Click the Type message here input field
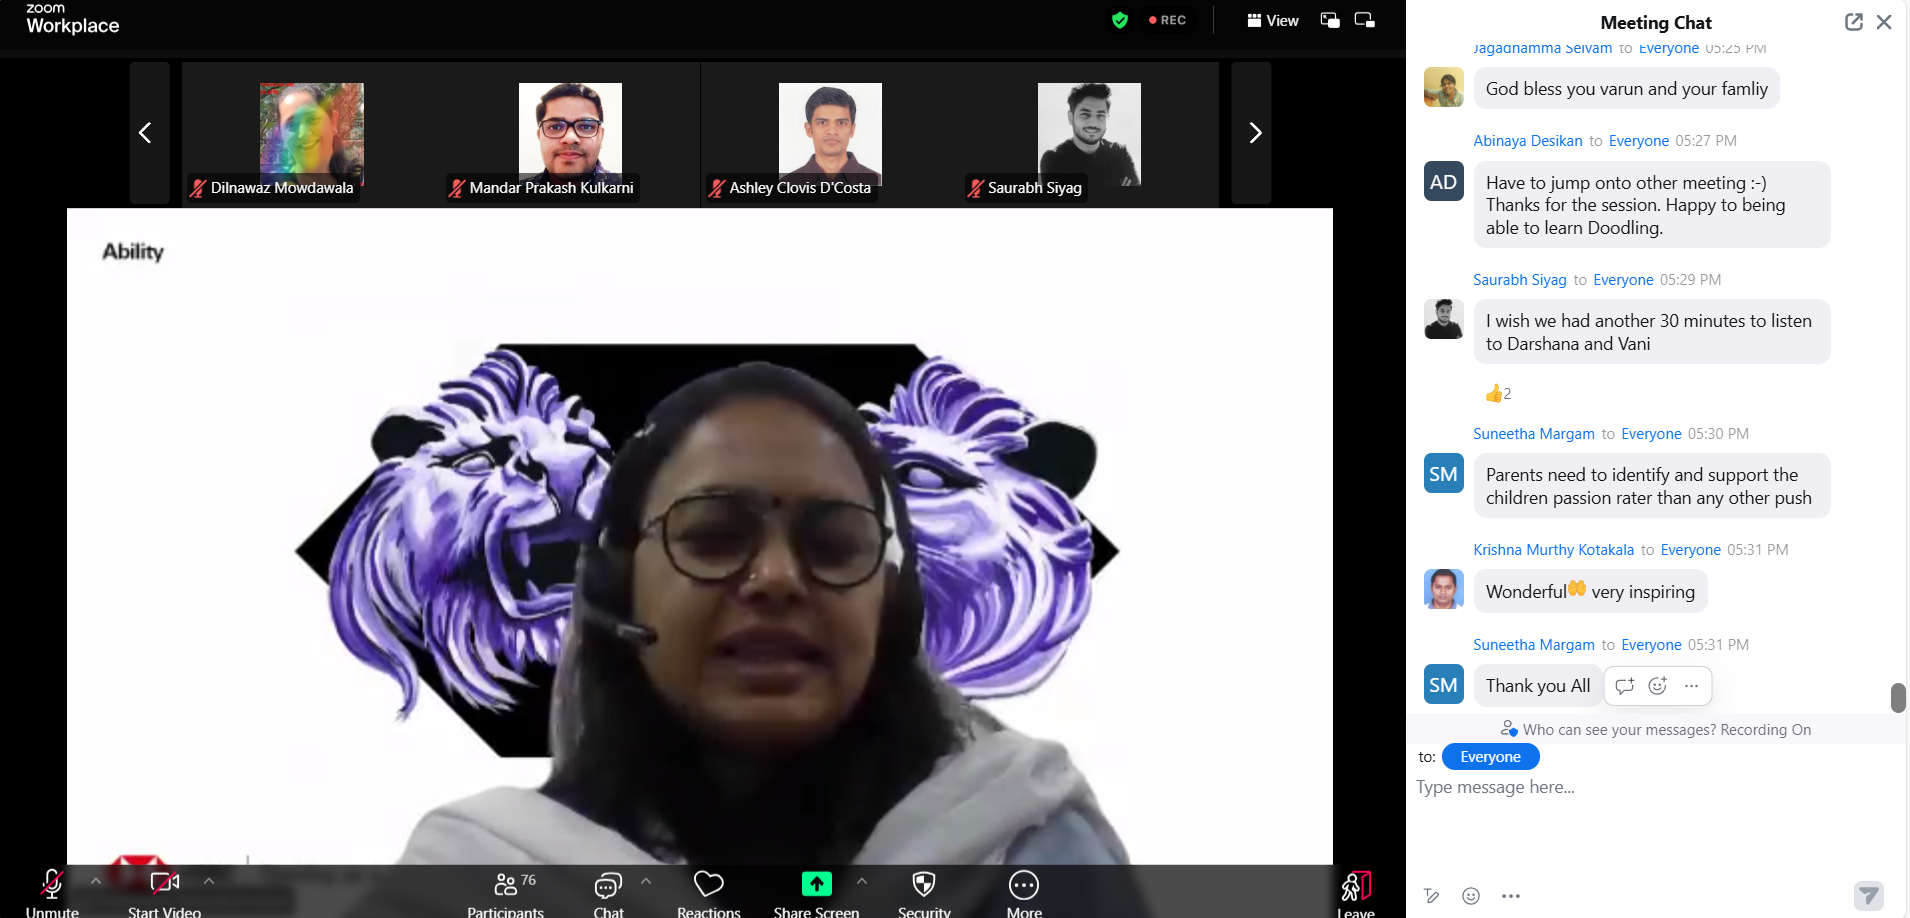 [x=1600, y=787]
